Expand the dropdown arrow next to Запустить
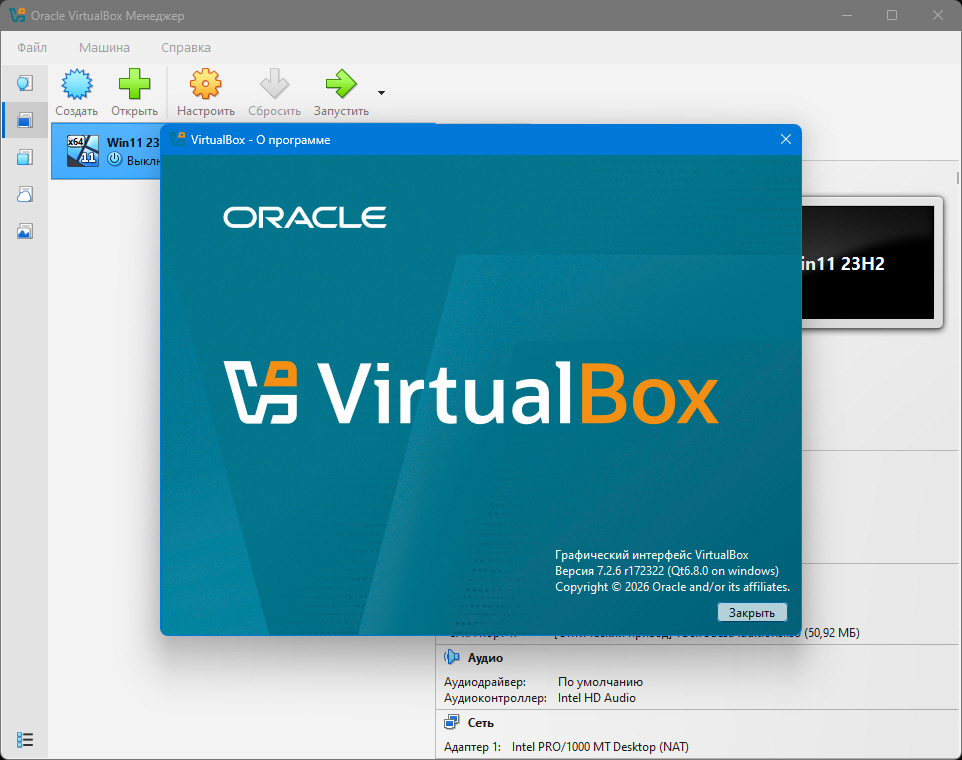 (381, 93)
